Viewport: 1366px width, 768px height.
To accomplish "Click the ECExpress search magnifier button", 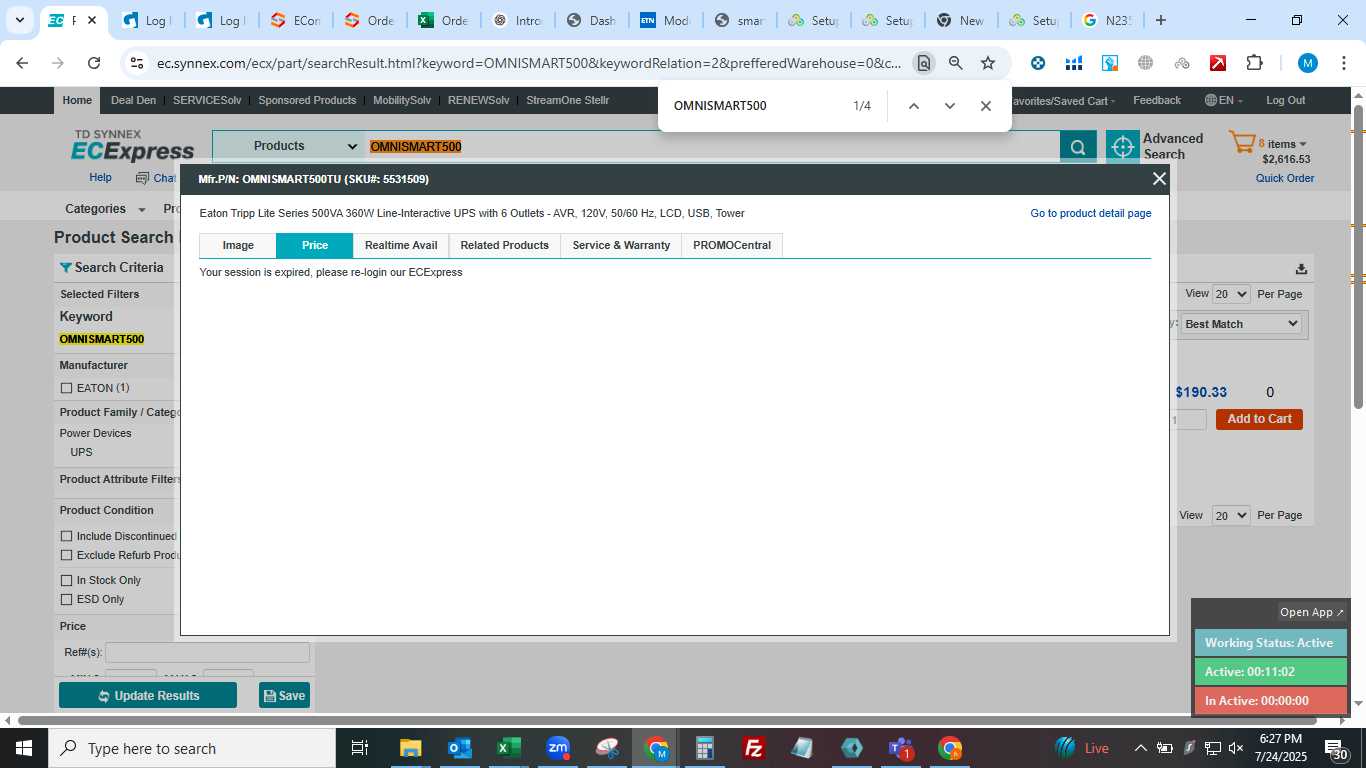I will pos(1077,148).
